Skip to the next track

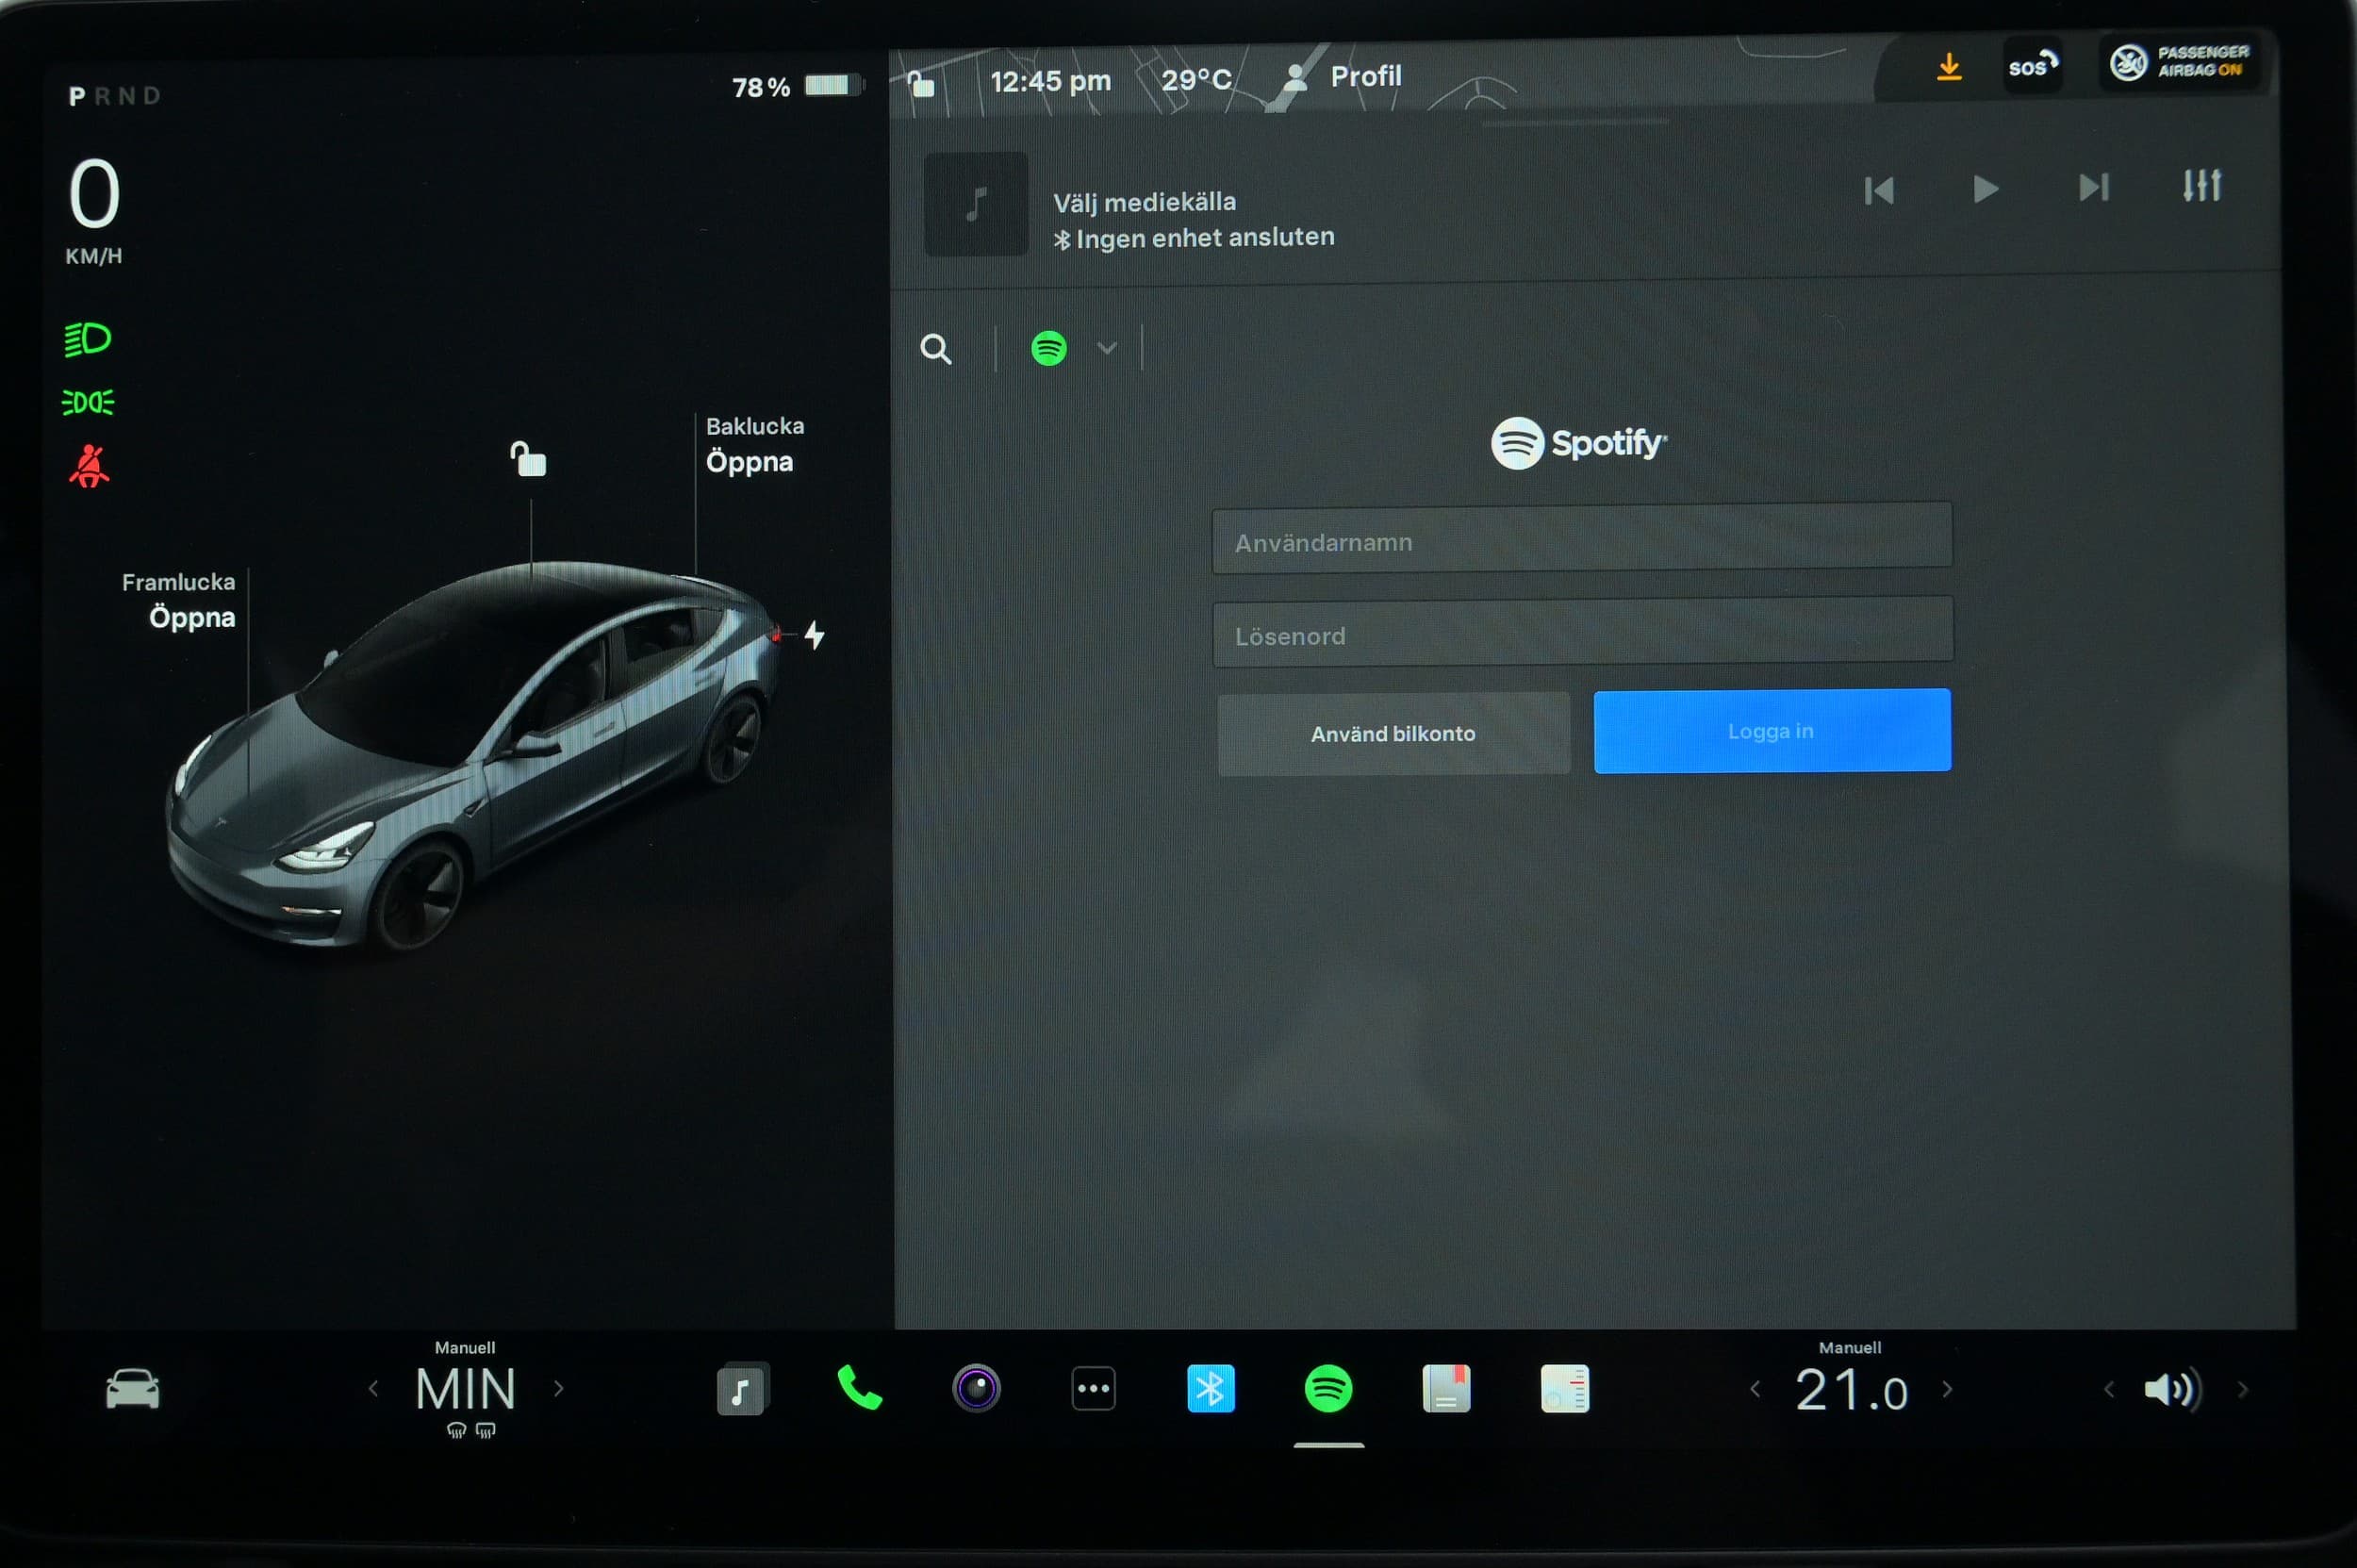(x=2093, y=187)
